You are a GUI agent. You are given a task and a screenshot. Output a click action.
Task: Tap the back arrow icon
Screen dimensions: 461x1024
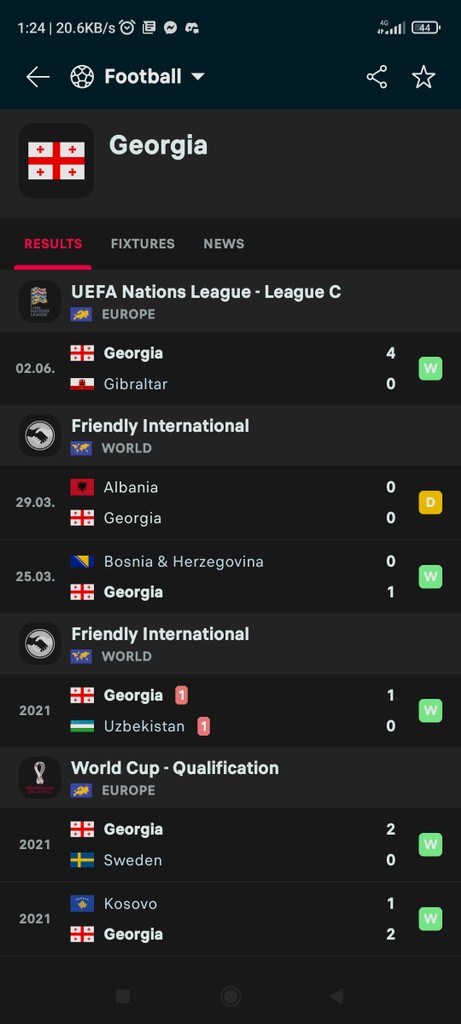37,77
